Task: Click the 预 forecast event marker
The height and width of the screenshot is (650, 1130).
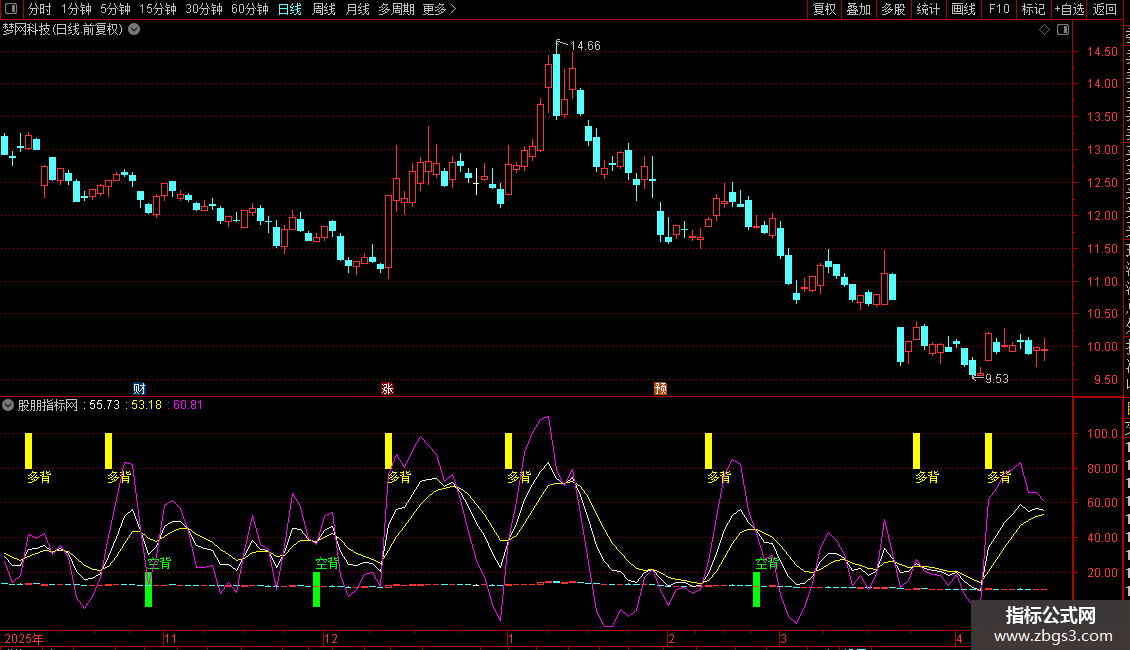Action: (660, 388)
